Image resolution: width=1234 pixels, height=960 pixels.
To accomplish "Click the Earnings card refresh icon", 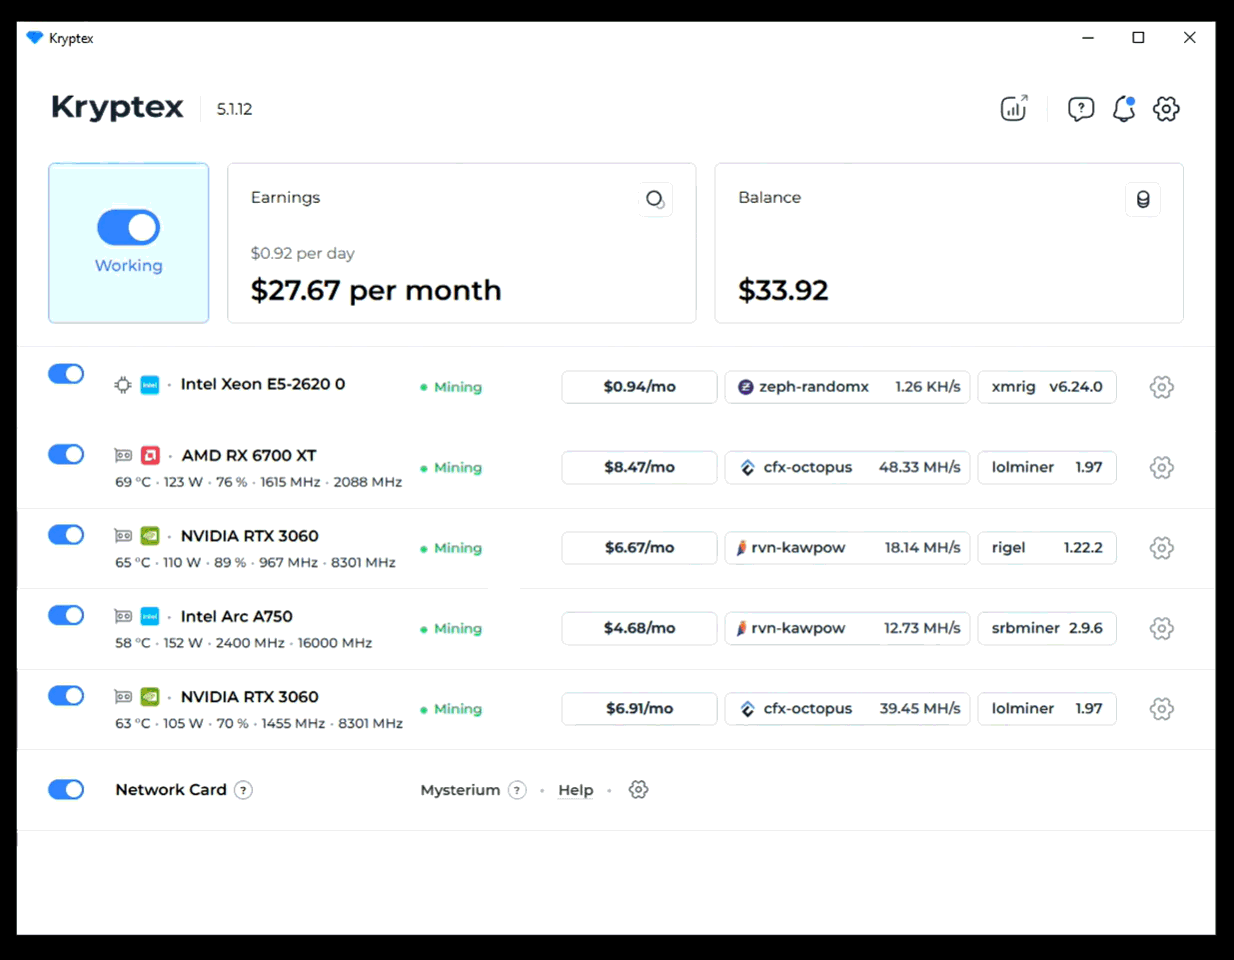I will (655, 199).
